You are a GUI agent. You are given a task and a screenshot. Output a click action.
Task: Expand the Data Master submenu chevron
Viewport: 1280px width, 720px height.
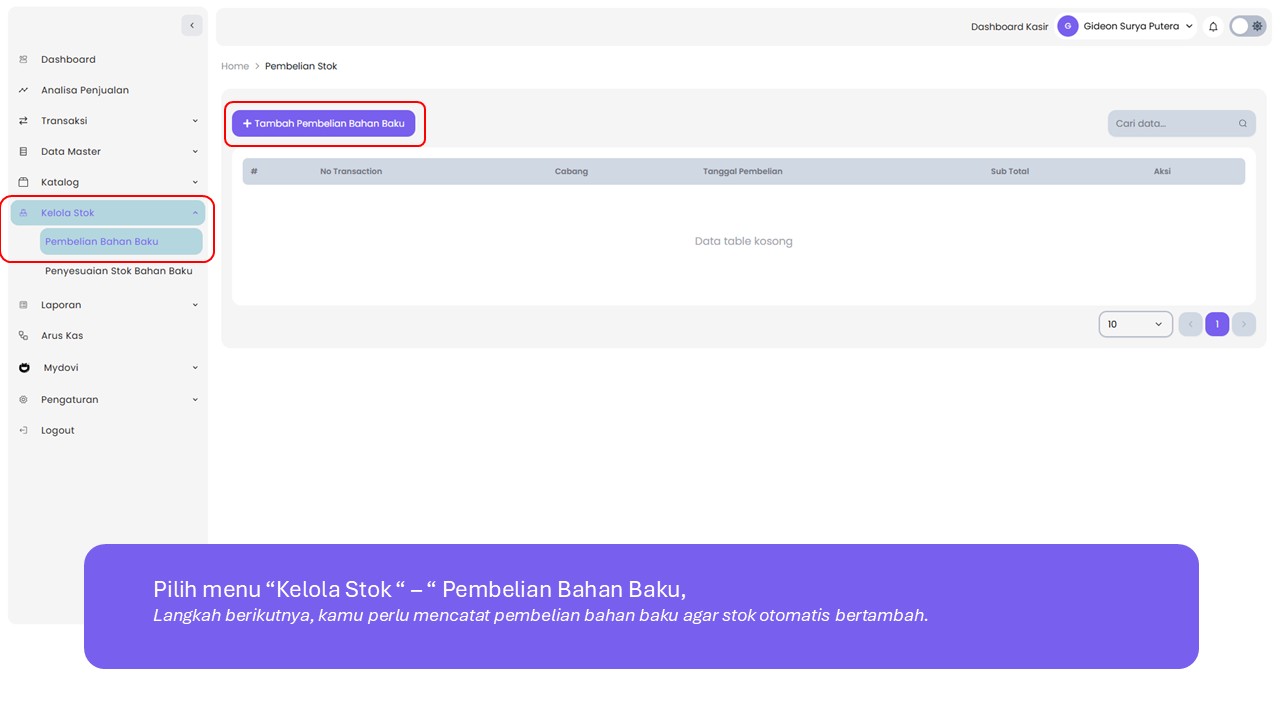pyautogui.click(x=195, y=152)
